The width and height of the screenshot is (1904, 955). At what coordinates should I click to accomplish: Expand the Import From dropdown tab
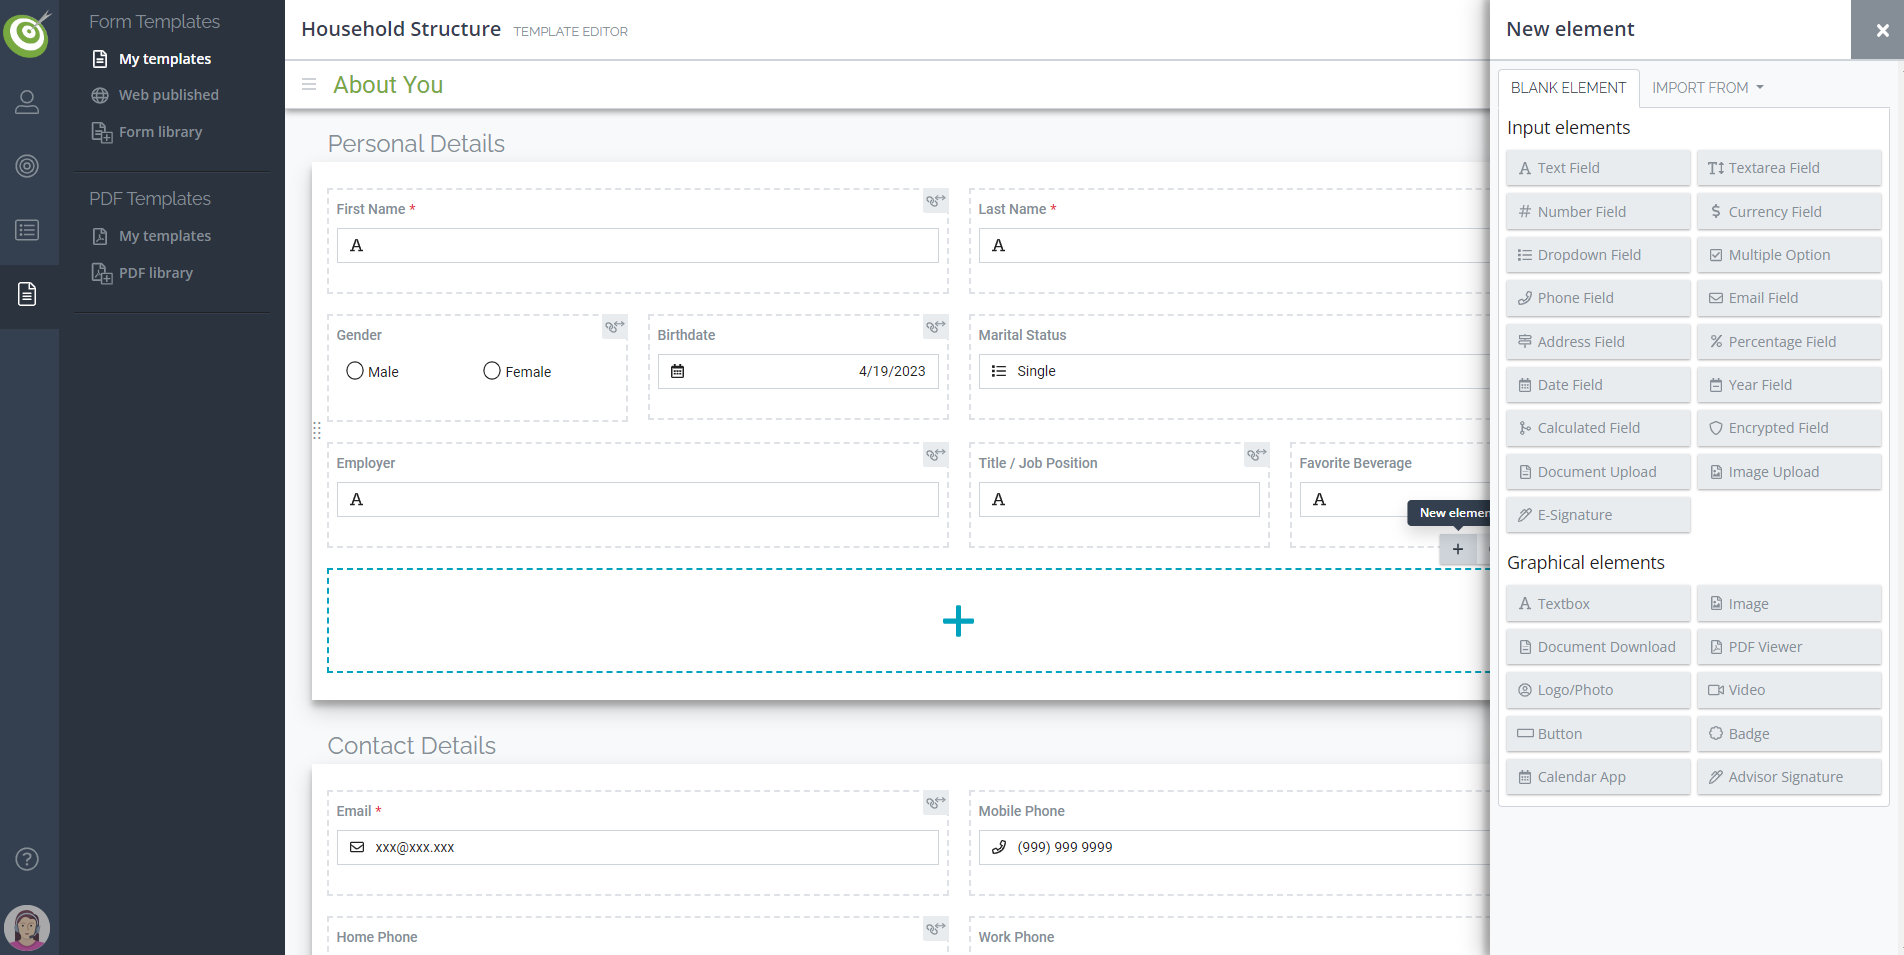click(x=1707, y=88)
